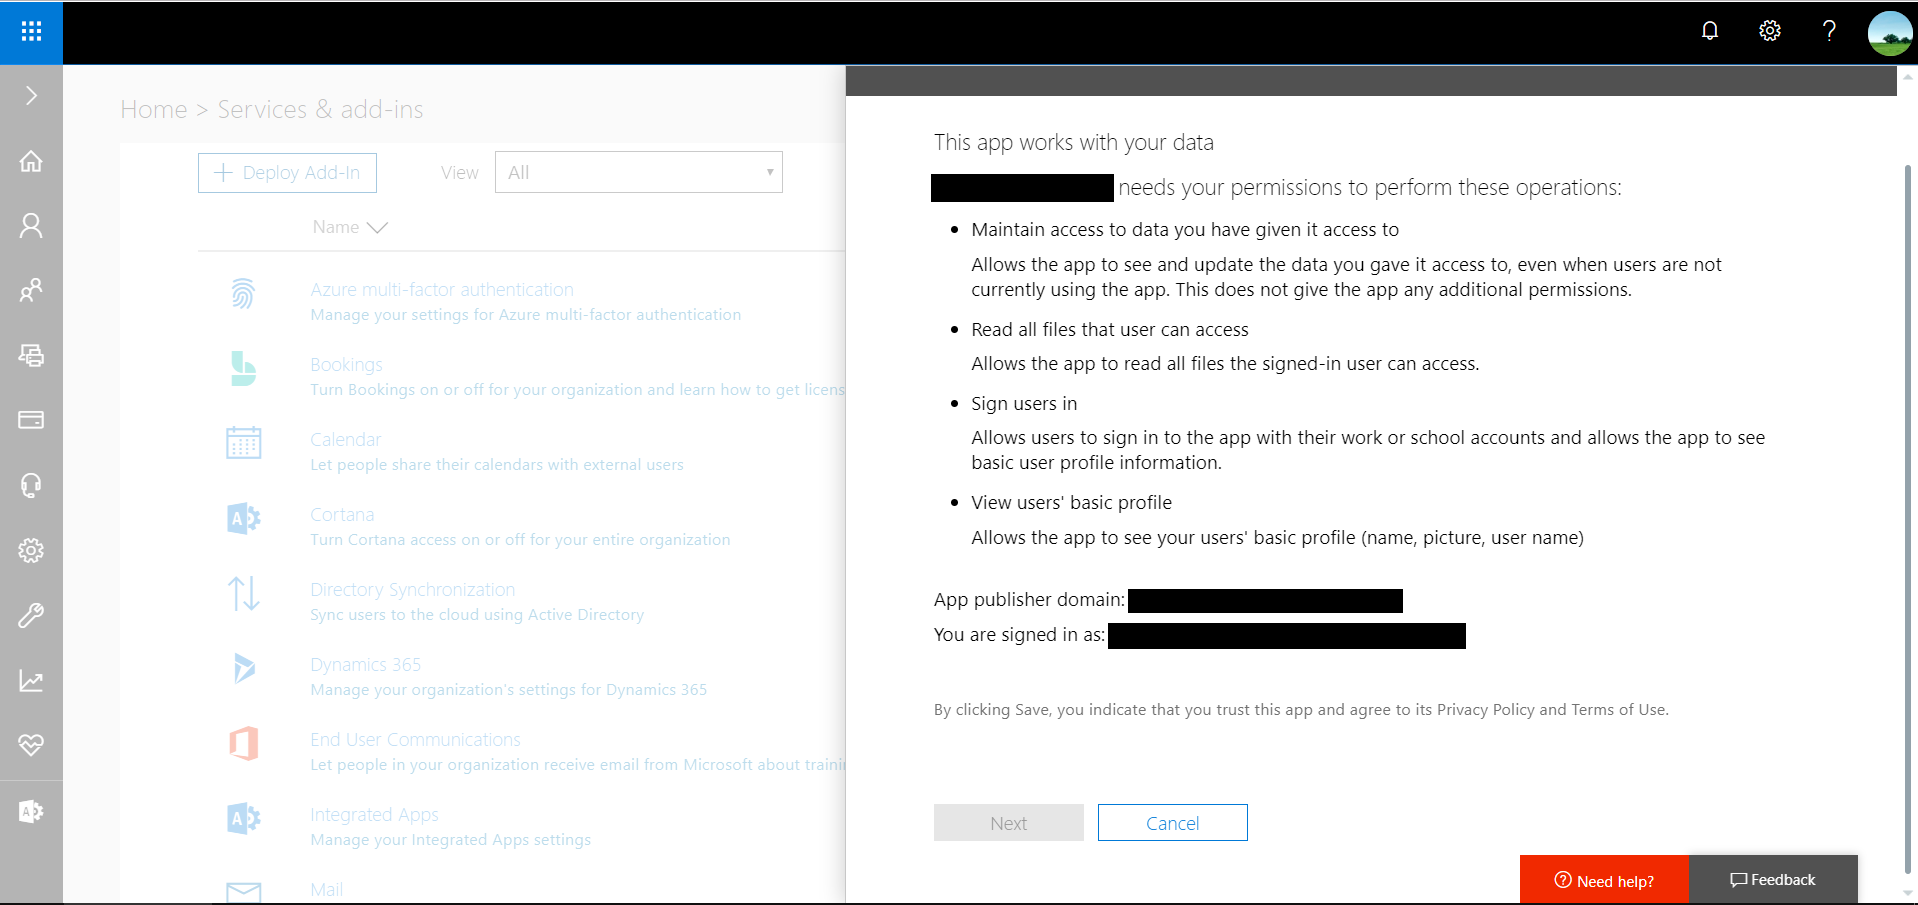
Task: Open Setup with the wrench icon
Action: 31,615
